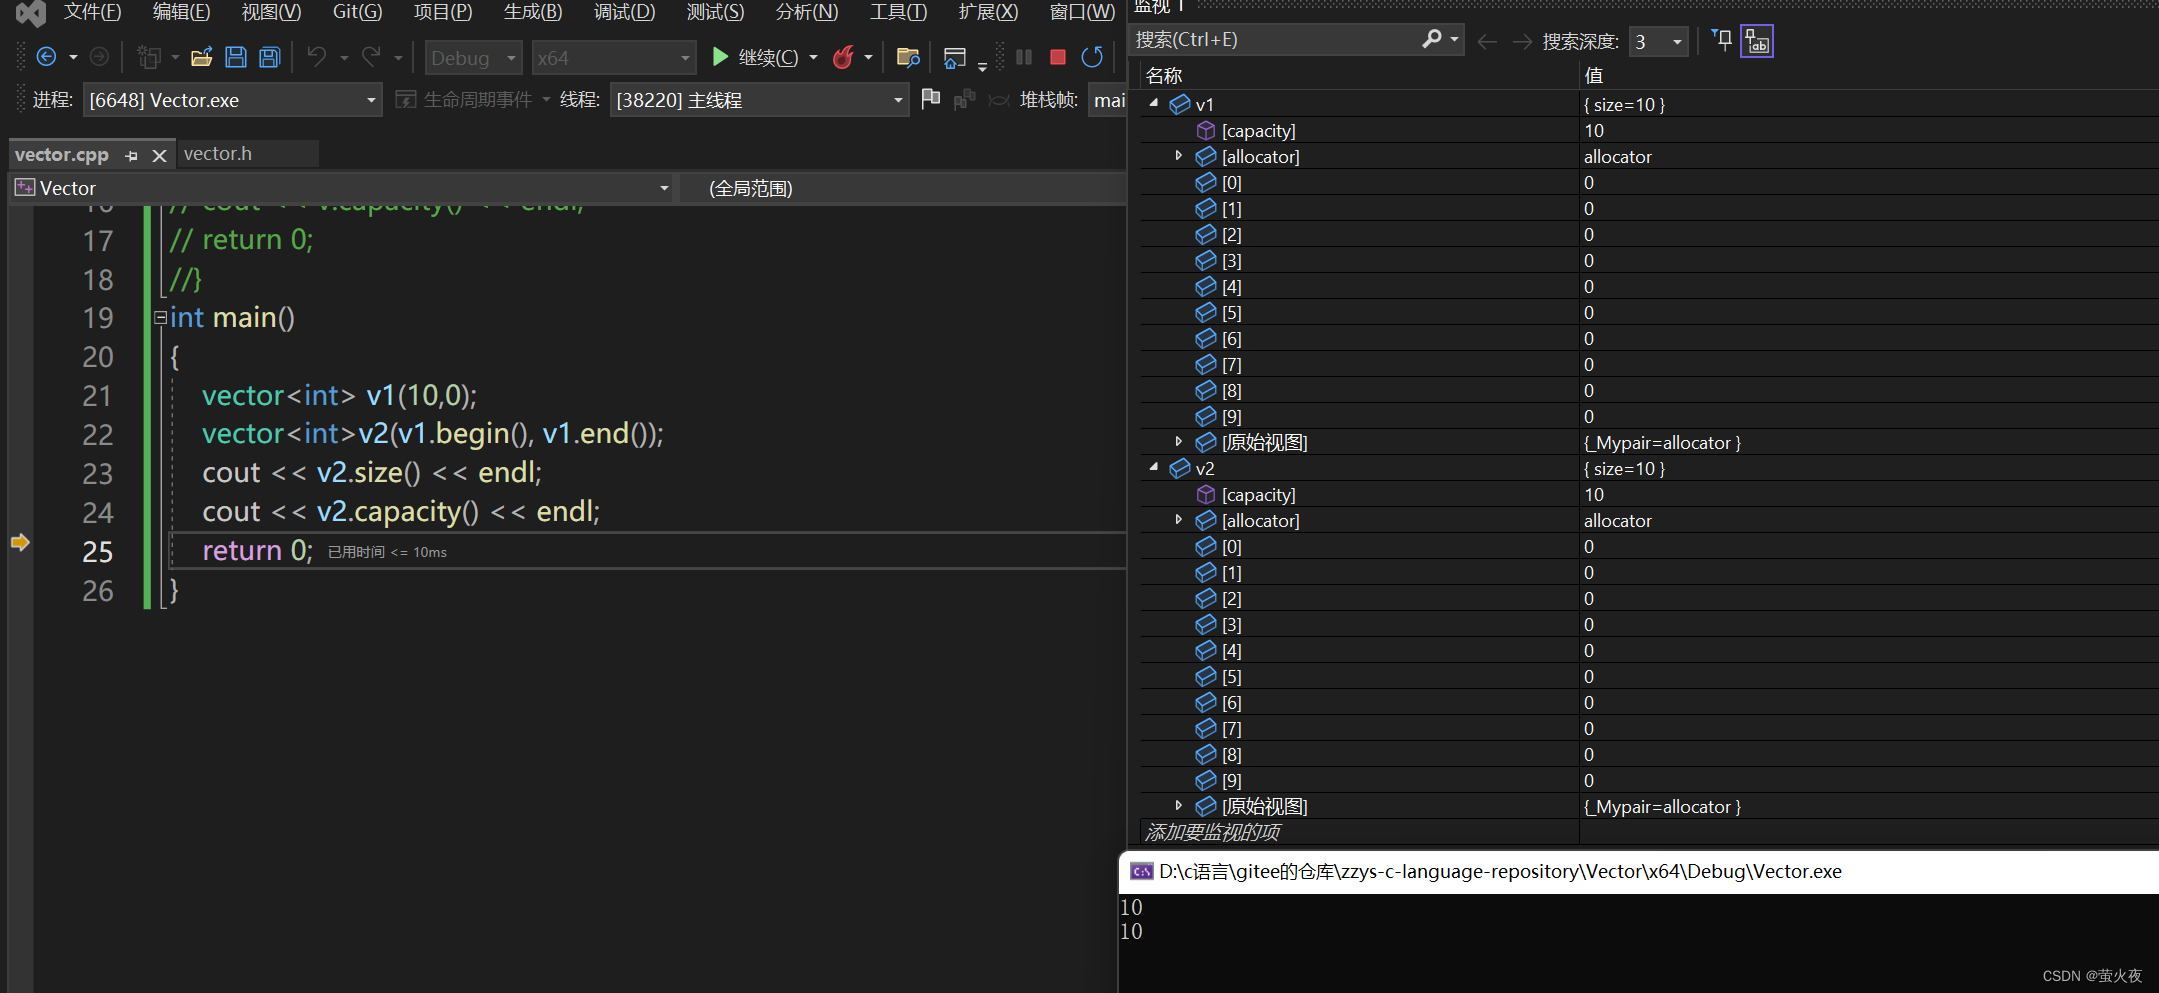Toggle the pointer values display button
Image resolution: width=2159 pixels, height=993 pixels.
tap(1758, 41)
